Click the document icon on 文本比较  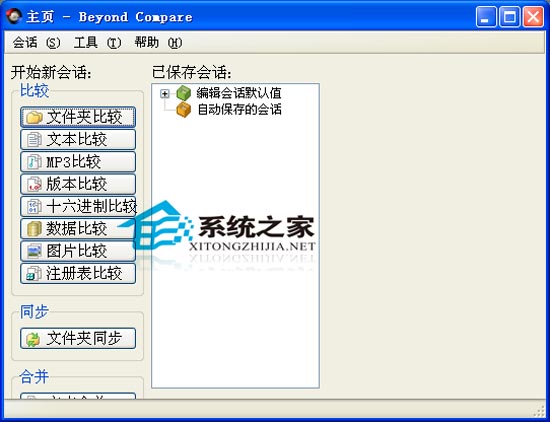pos(34,140)
